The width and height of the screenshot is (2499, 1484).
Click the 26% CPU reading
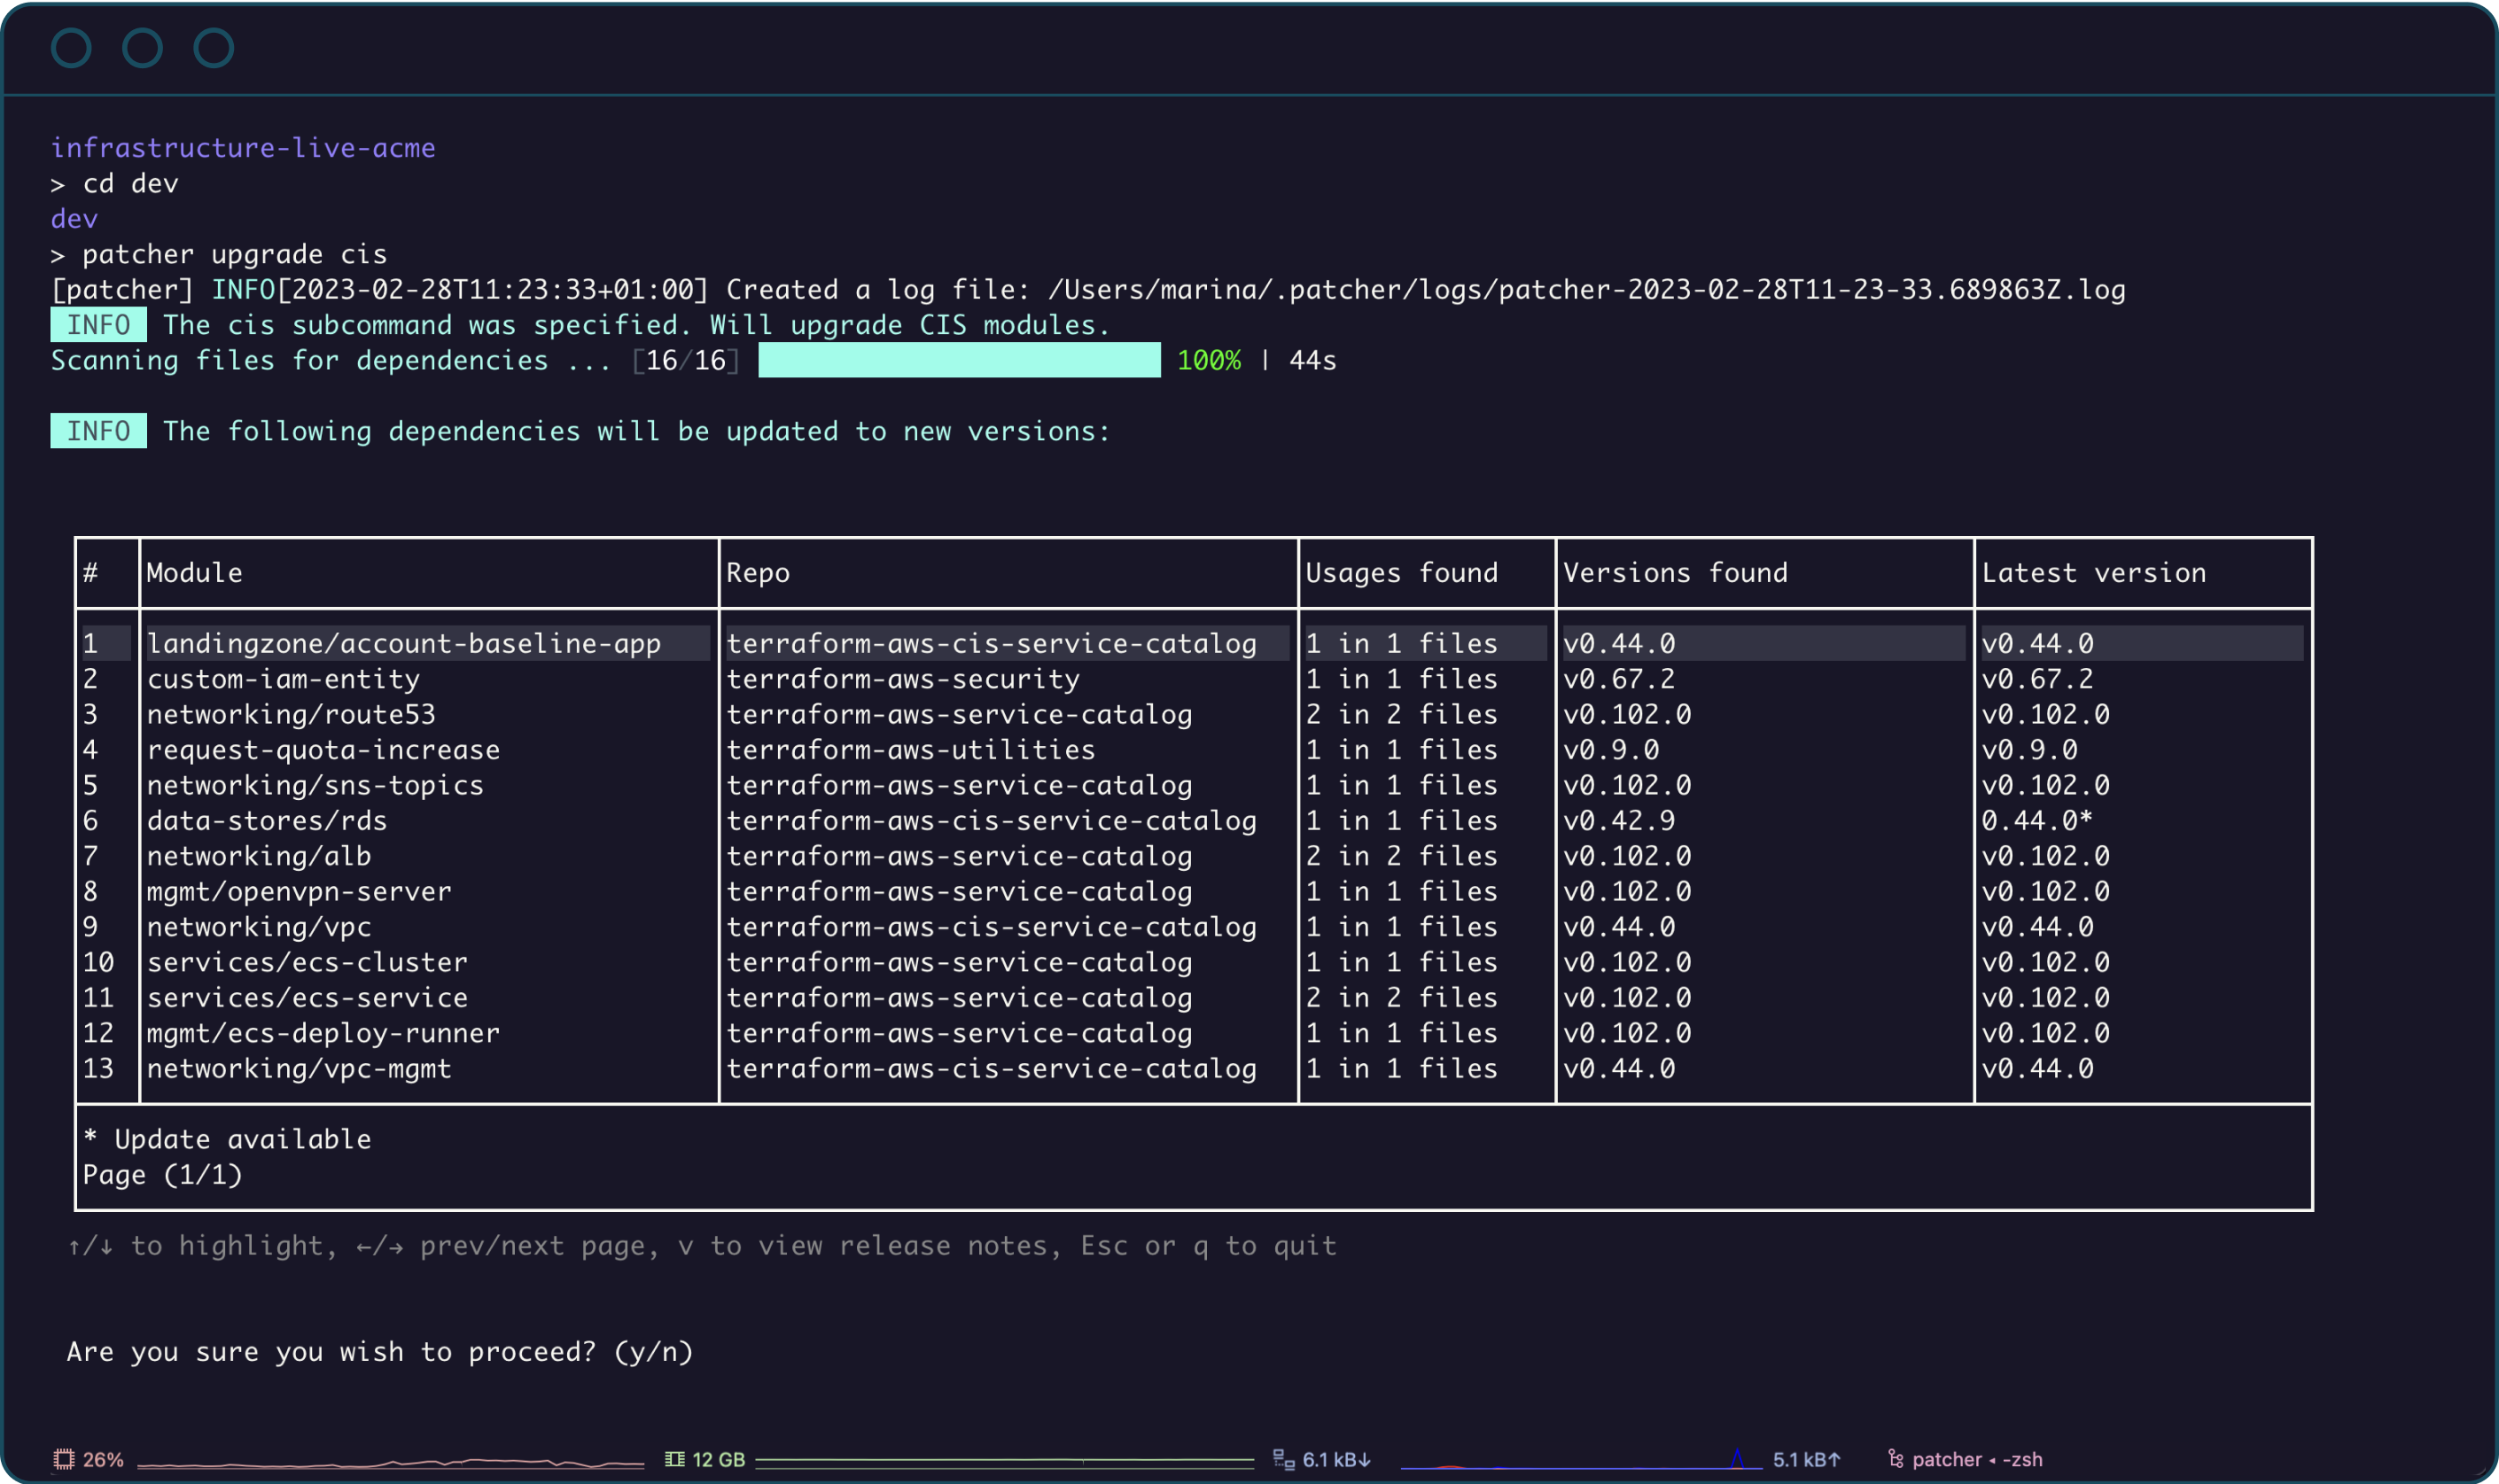(103, 1459)
